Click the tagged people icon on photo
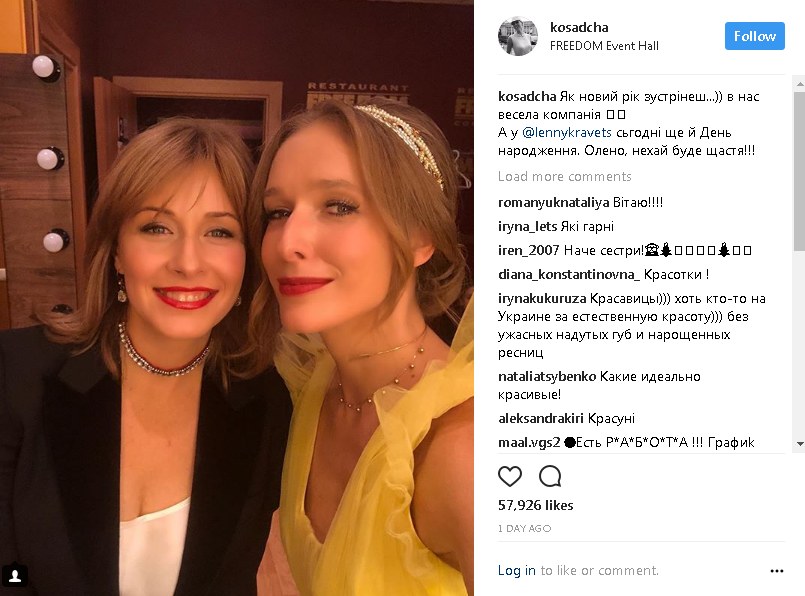The height and width of the screenshot is (596, 805). tap(15, 575)
